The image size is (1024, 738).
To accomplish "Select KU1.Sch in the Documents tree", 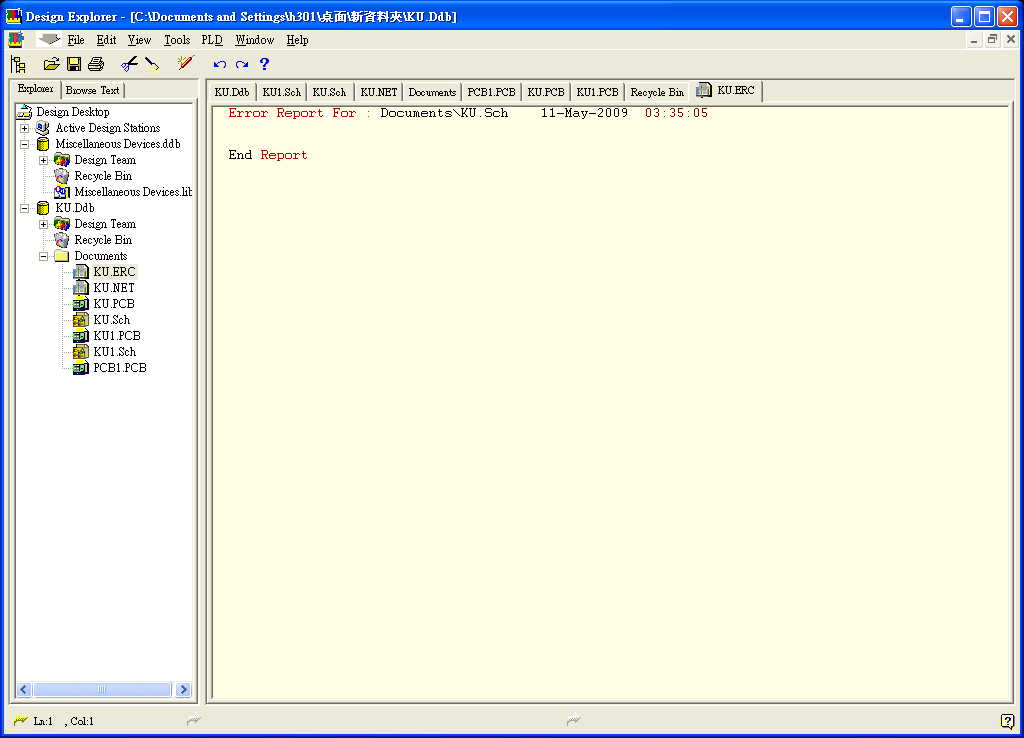I will [114, 352].
